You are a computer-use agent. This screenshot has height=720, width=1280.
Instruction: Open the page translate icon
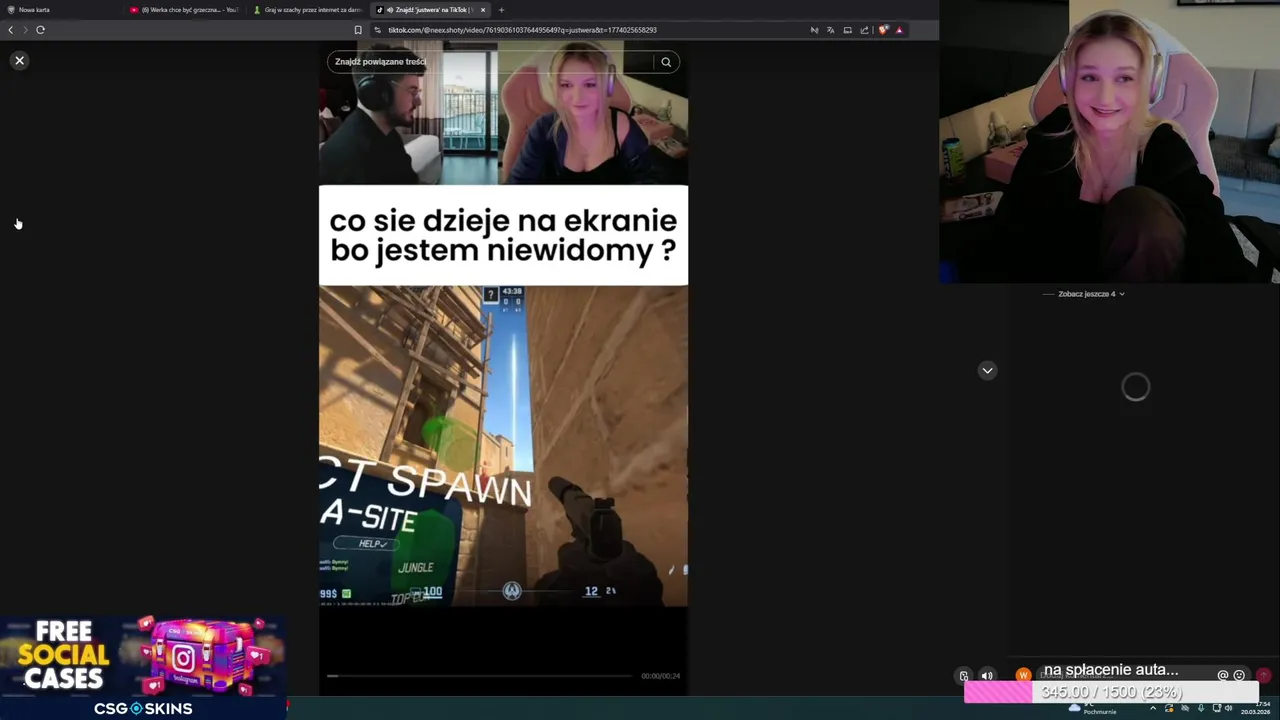830,30
